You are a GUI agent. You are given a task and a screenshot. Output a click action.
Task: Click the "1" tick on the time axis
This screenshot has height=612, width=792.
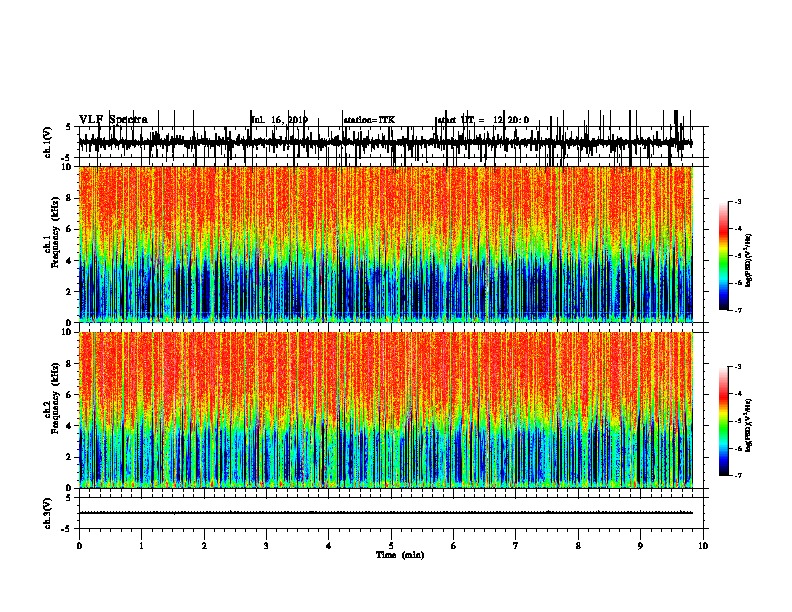(x=141, y=546)
